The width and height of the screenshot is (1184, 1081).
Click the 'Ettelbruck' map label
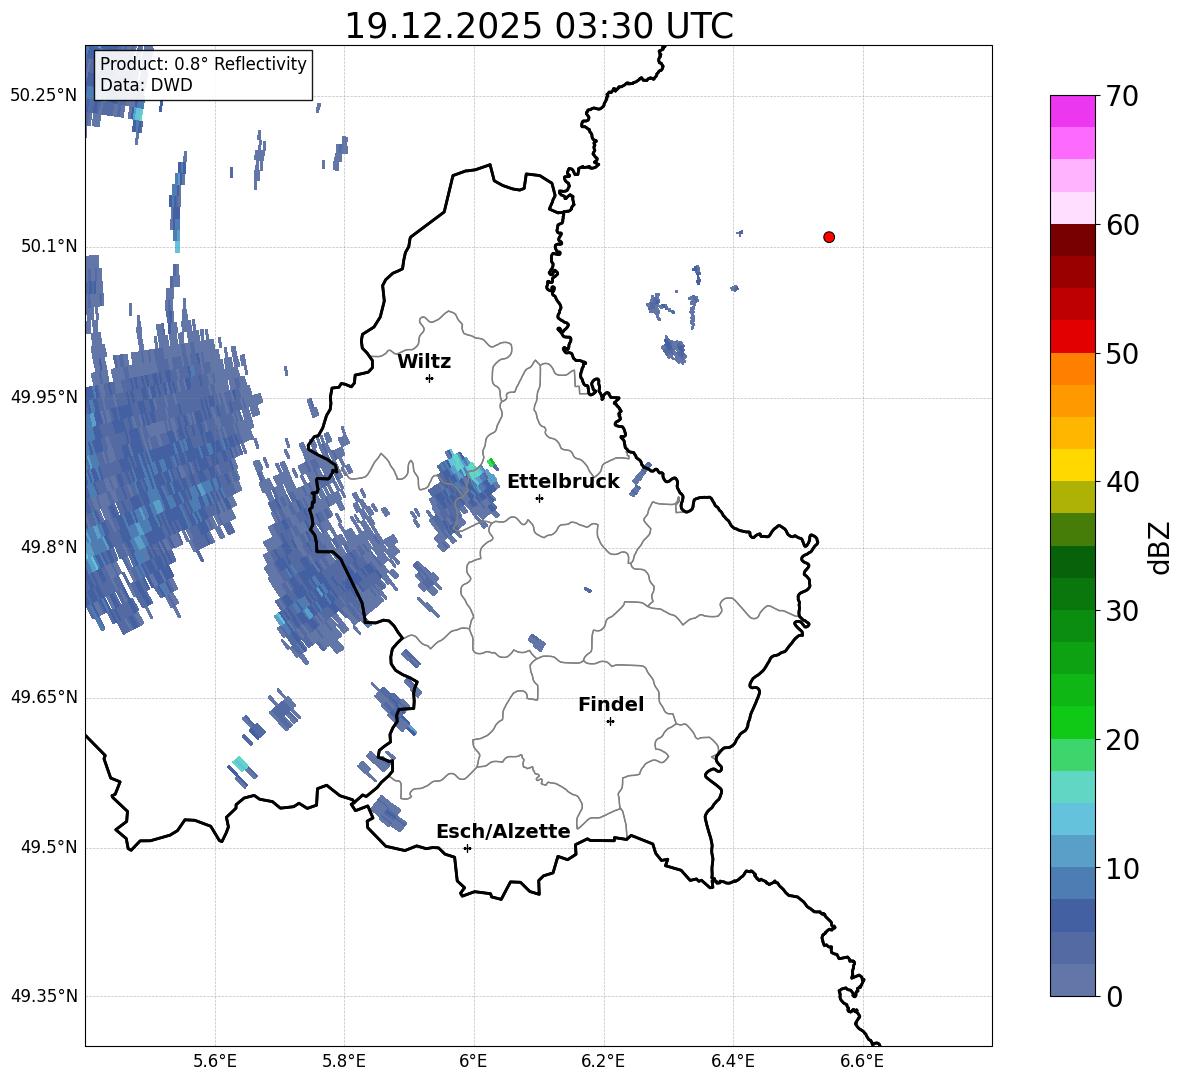pyautogui.click(x=563, y=482)
